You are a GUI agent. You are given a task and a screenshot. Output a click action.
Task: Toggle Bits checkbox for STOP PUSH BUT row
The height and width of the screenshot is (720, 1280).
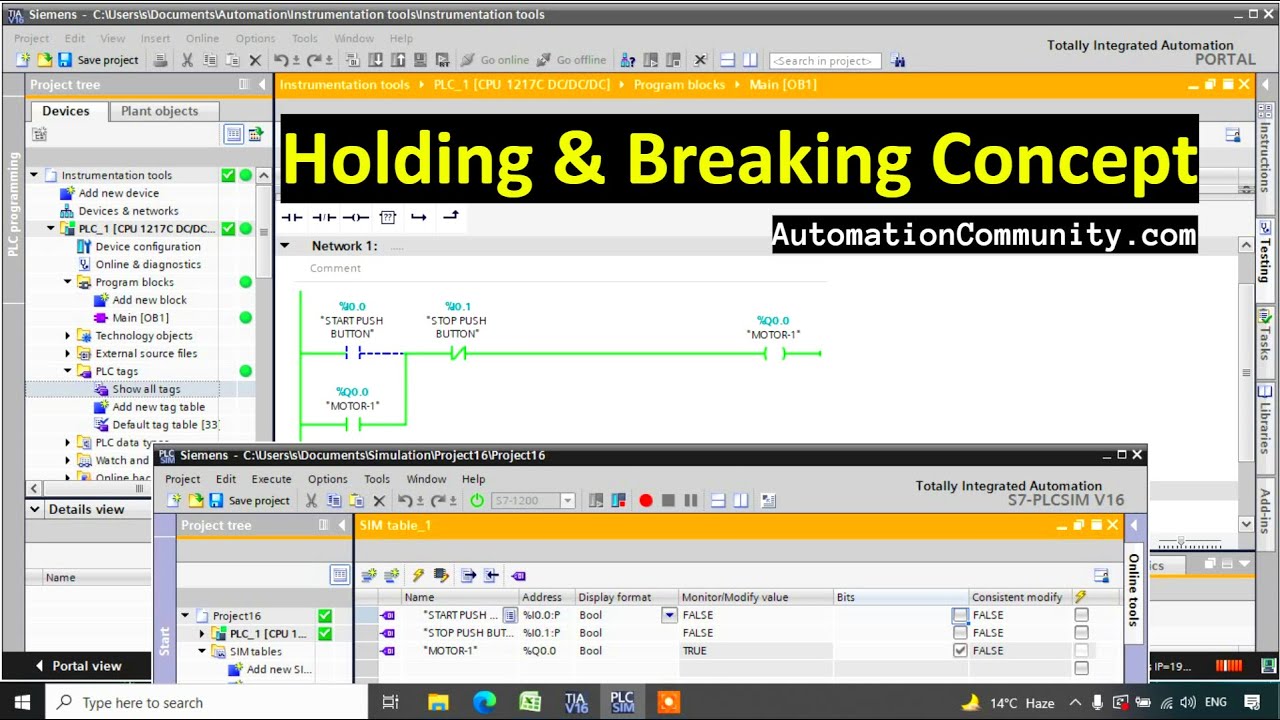point(960,633)
